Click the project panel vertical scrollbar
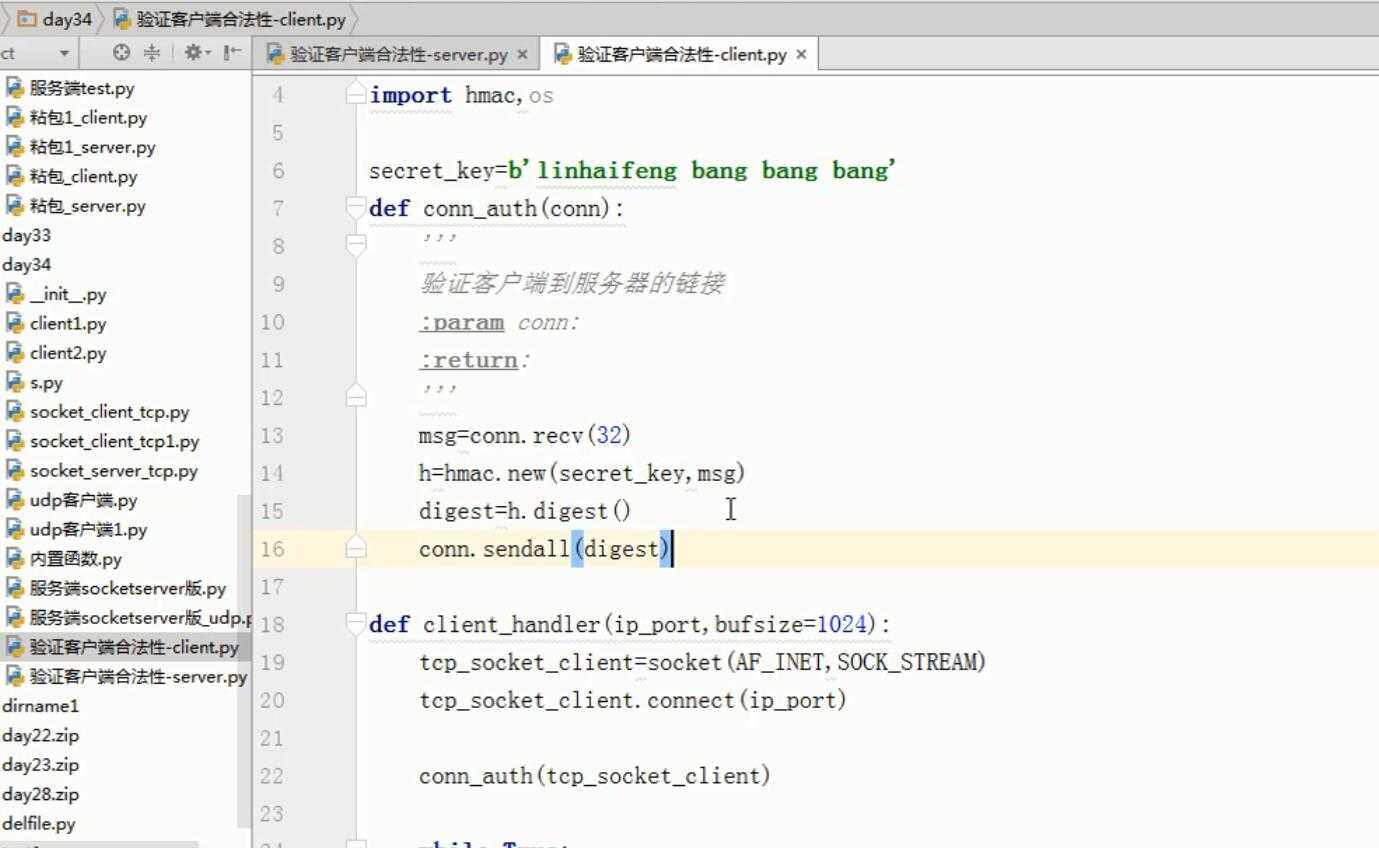The width and height of the screenshot is (1379, 848). click(x=244, y=660)
